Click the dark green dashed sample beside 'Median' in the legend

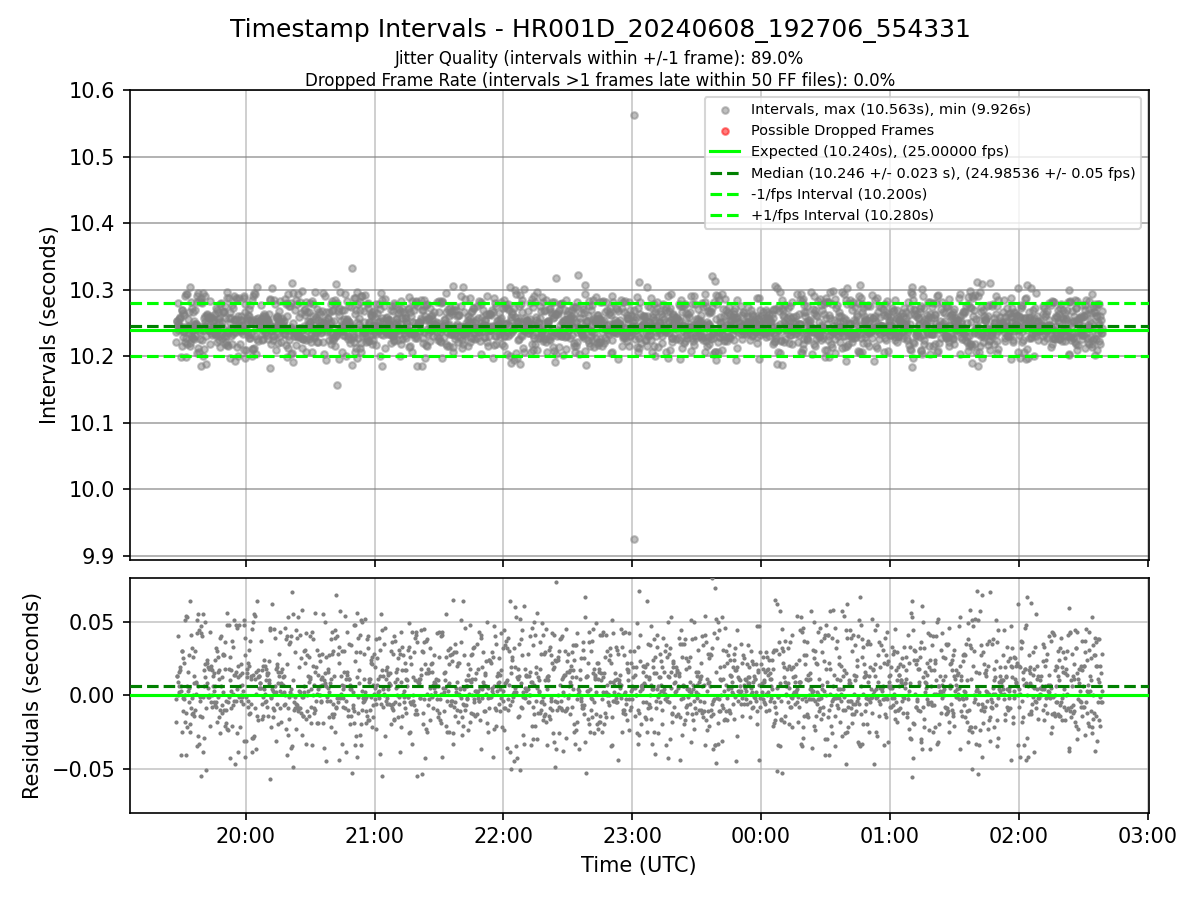726,172
